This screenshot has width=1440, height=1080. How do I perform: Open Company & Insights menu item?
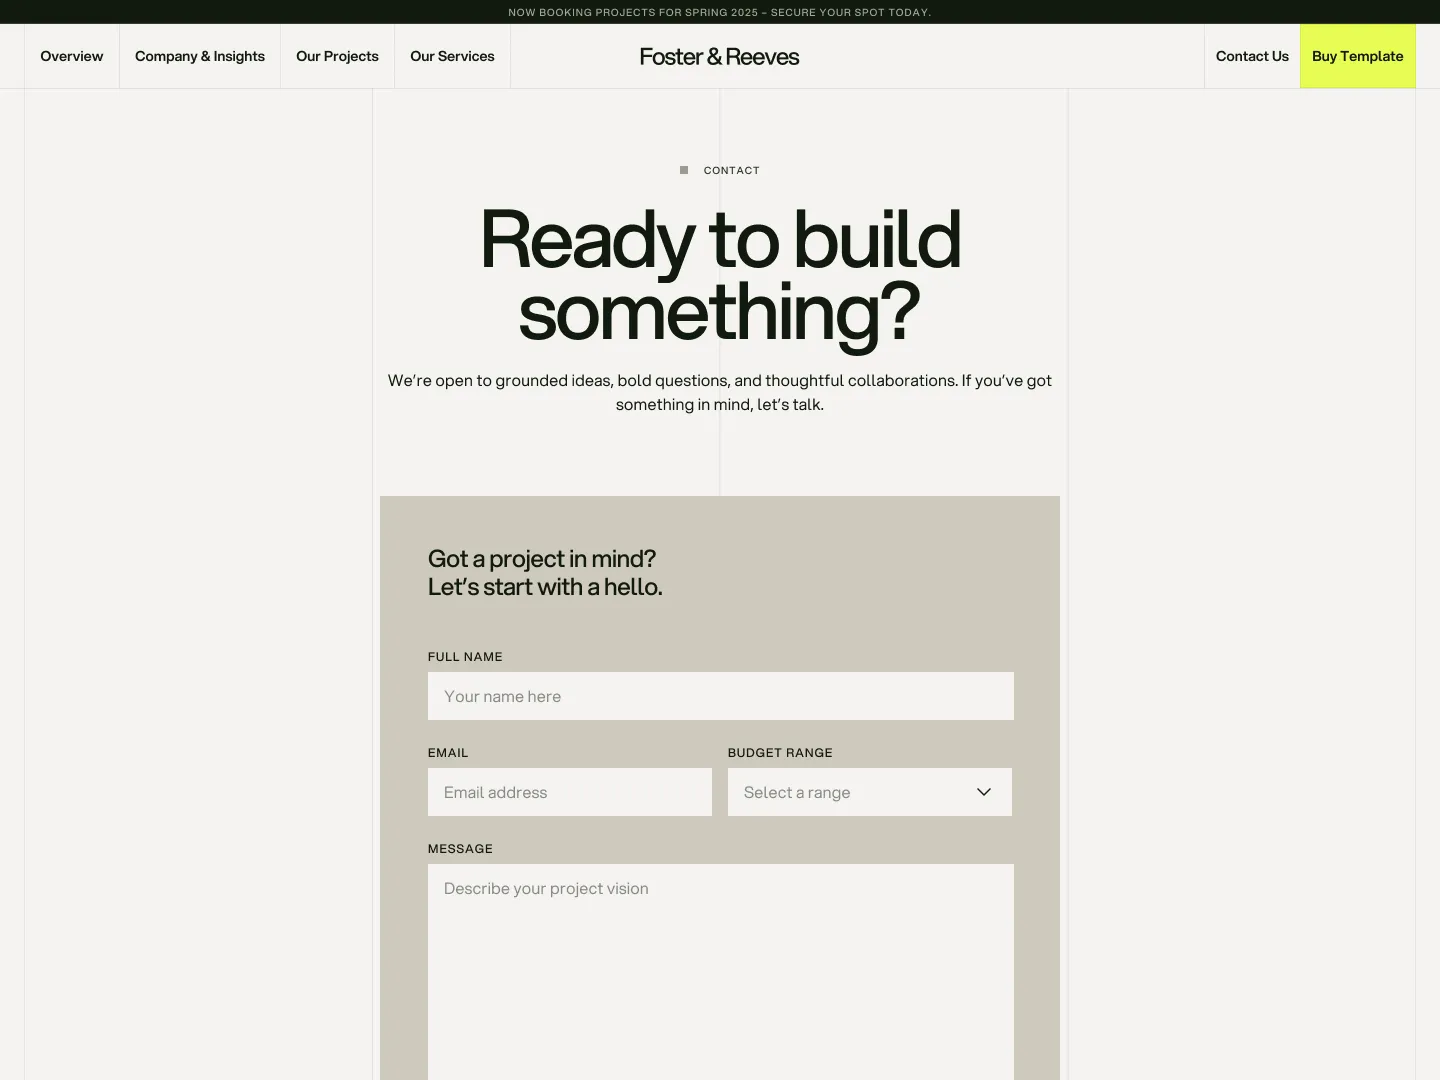(x=200, y=56)
